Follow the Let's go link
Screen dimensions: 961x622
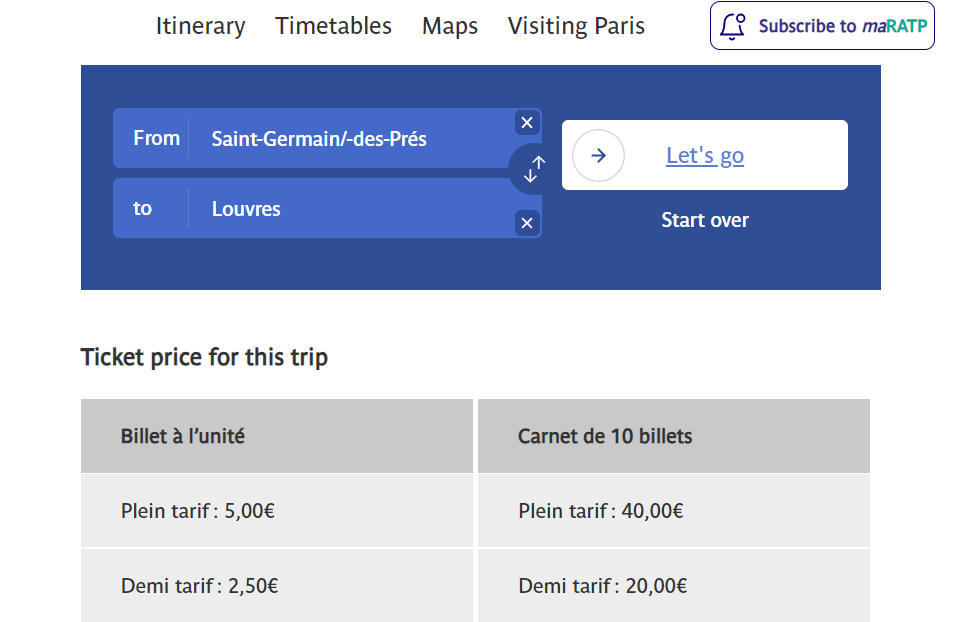[x=705, y=156]
